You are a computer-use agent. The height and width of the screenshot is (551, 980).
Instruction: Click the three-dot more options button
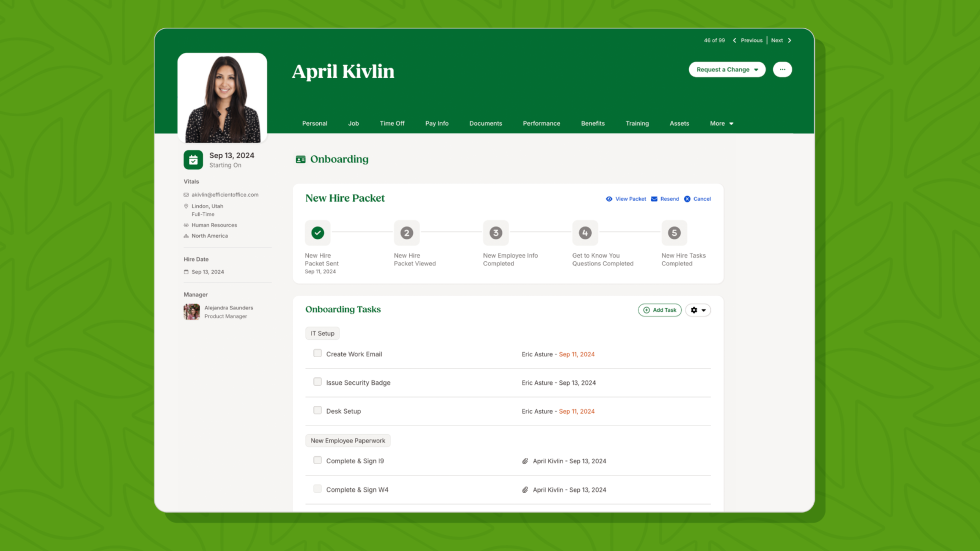point(782,70)
